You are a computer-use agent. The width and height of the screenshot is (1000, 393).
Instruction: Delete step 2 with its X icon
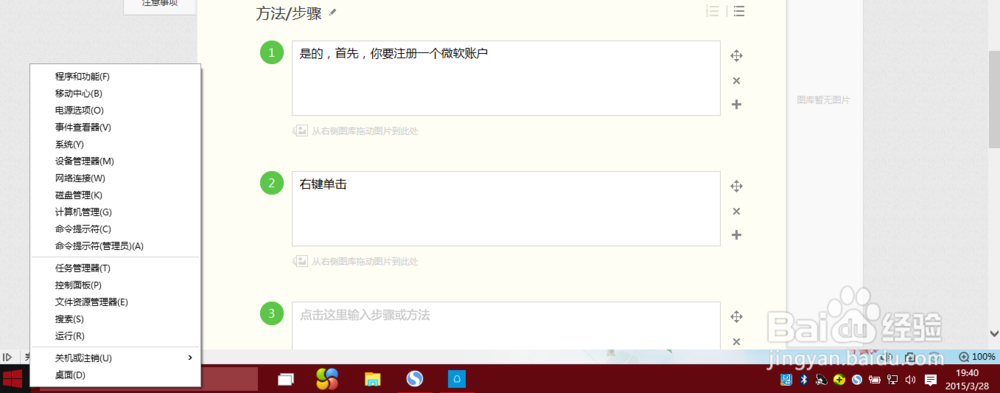coord(736,211)
